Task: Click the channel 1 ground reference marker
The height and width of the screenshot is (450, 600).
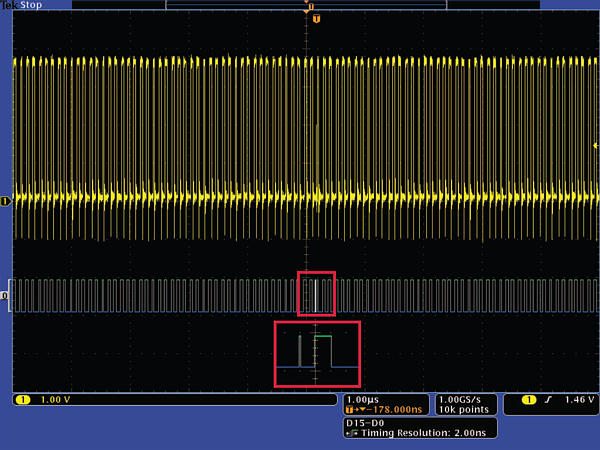Action: [x=5, y=201]
